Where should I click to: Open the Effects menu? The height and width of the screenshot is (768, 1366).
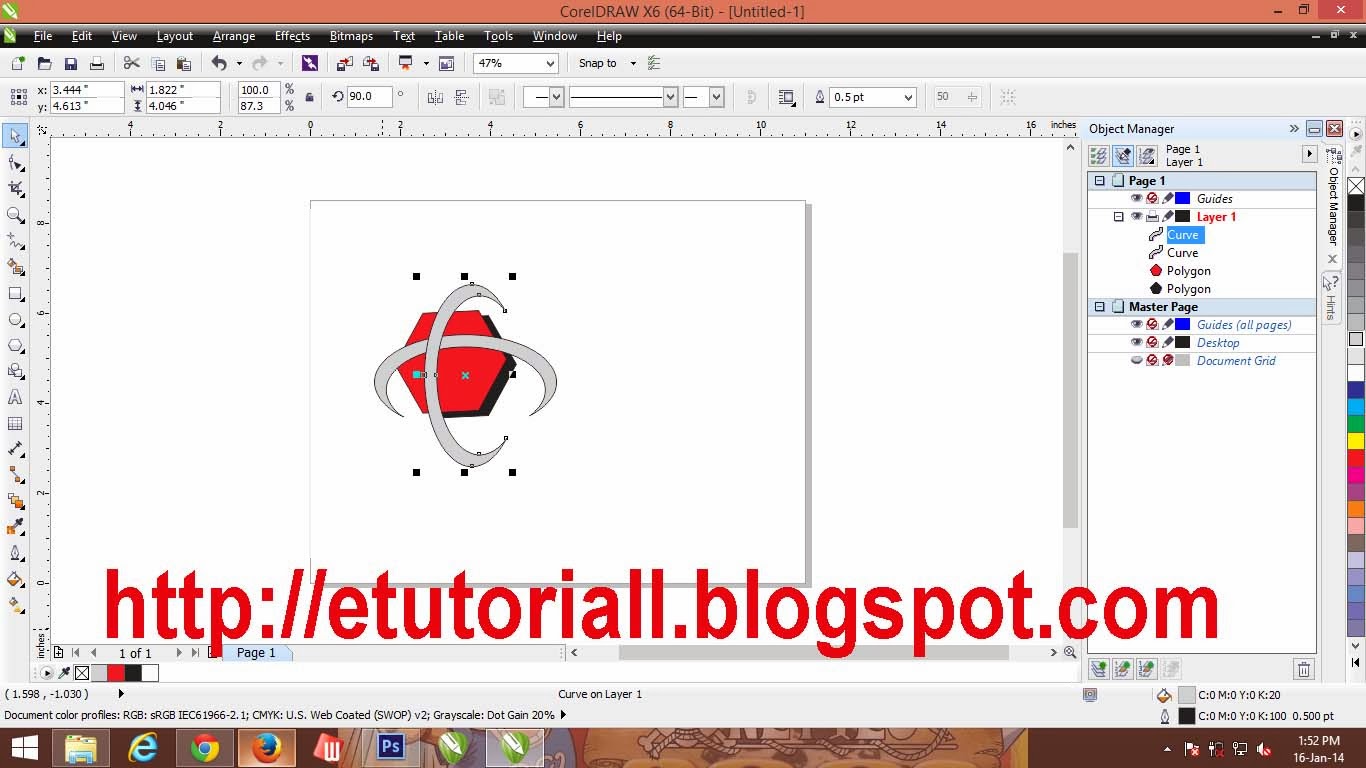point(292,36)
